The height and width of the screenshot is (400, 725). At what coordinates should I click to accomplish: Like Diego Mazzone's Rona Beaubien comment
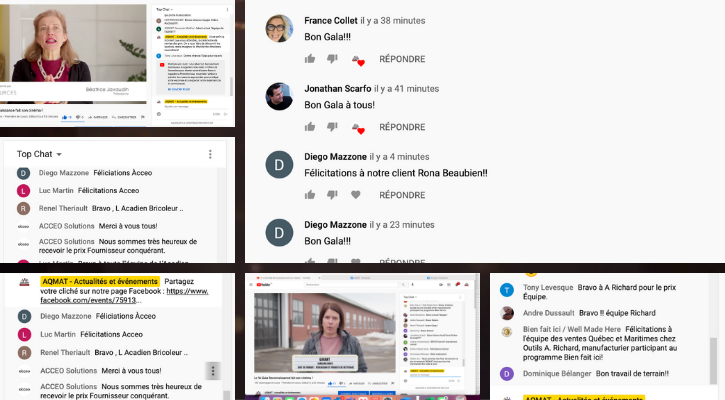click(x=310, y=195)
